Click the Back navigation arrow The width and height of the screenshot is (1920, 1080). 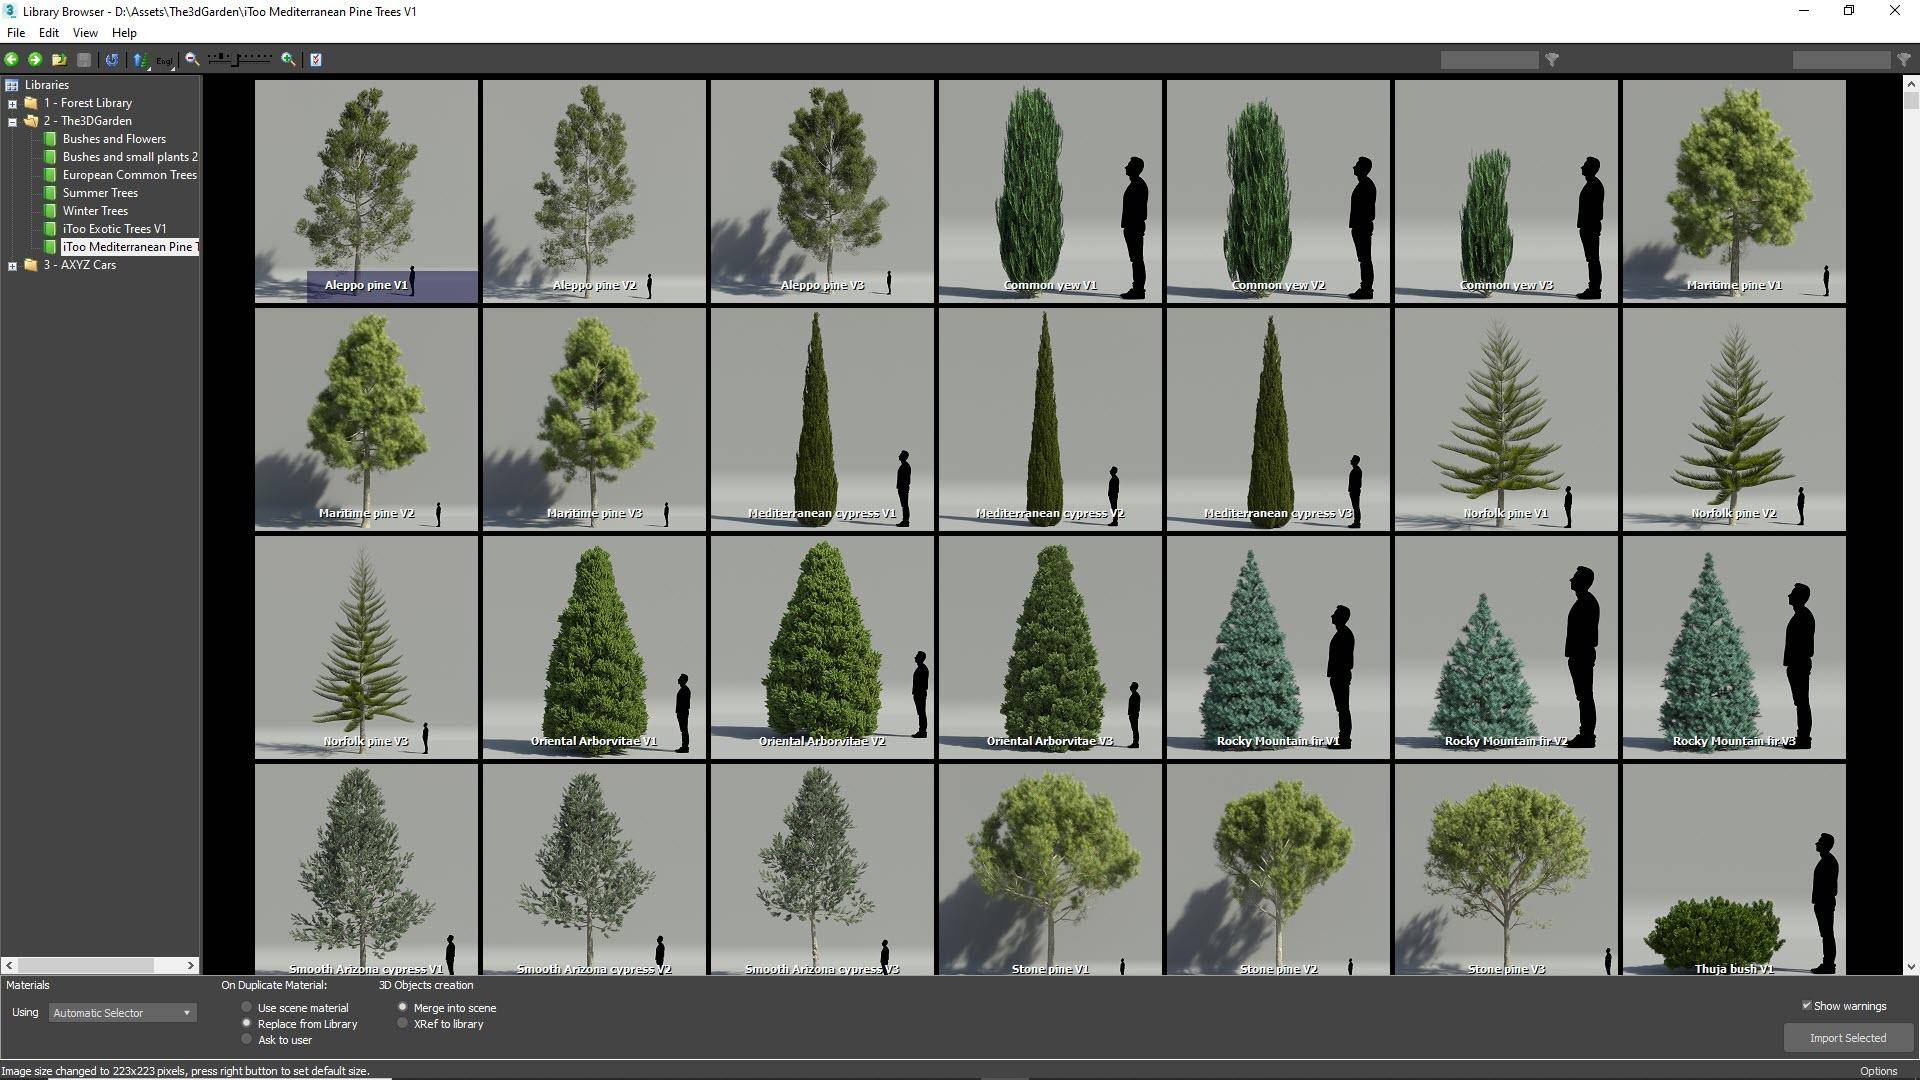tap(12, 60)
